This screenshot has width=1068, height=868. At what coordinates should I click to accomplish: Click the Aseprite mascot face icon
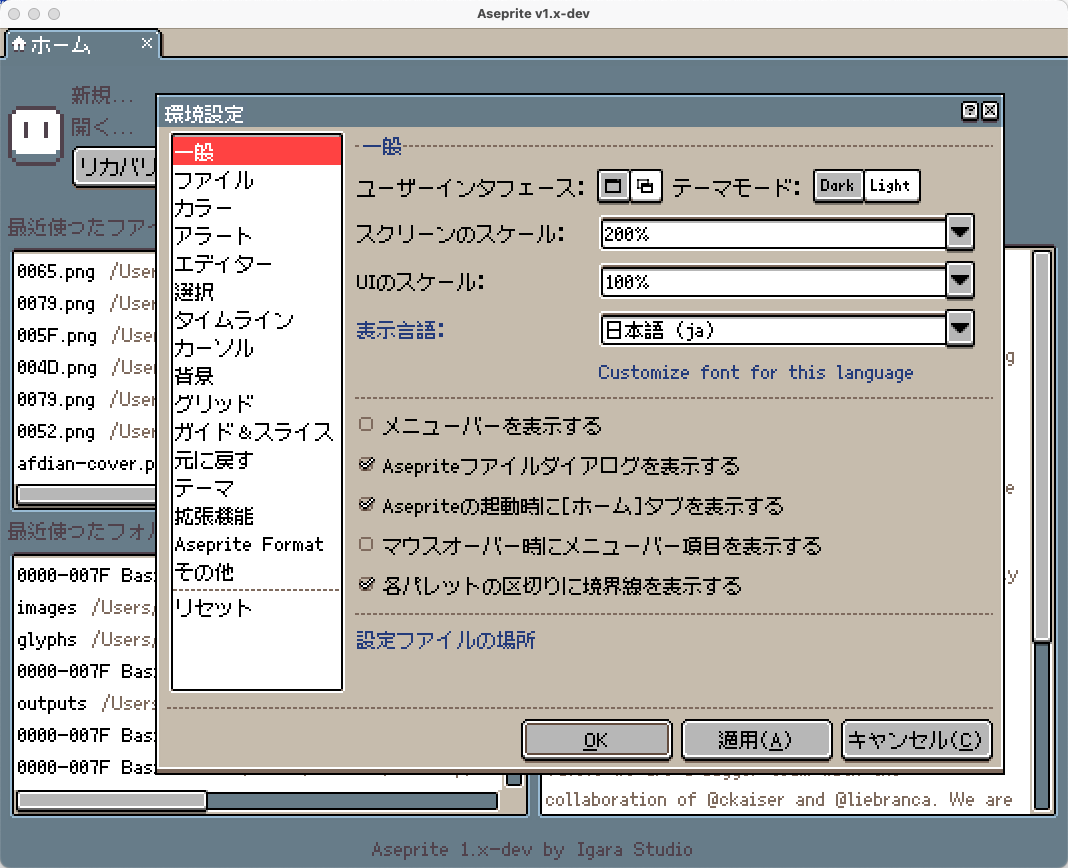click(36, 134)
